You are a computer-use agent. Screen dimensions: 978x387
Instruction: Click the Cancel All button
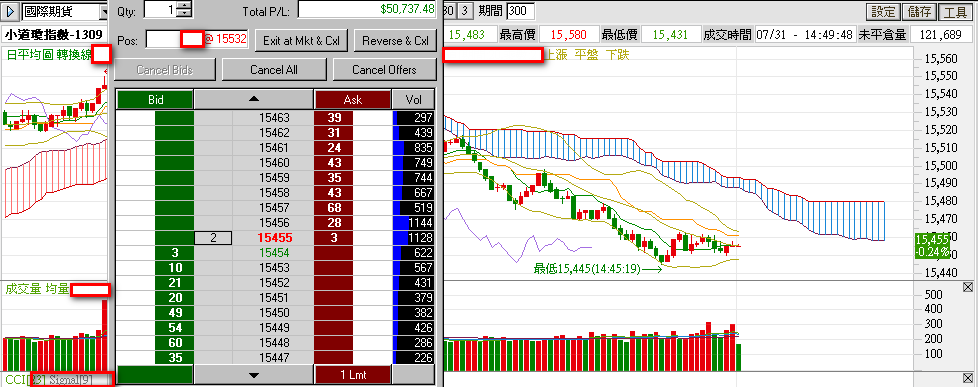click(x=273, y=70)
